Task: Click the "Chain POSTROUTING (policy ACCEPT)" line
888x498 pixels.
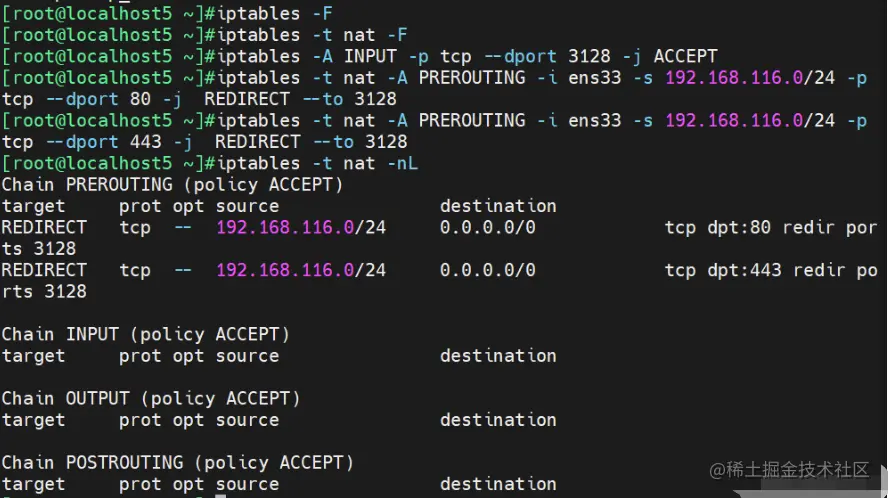Action: click(x=177, y=463)
